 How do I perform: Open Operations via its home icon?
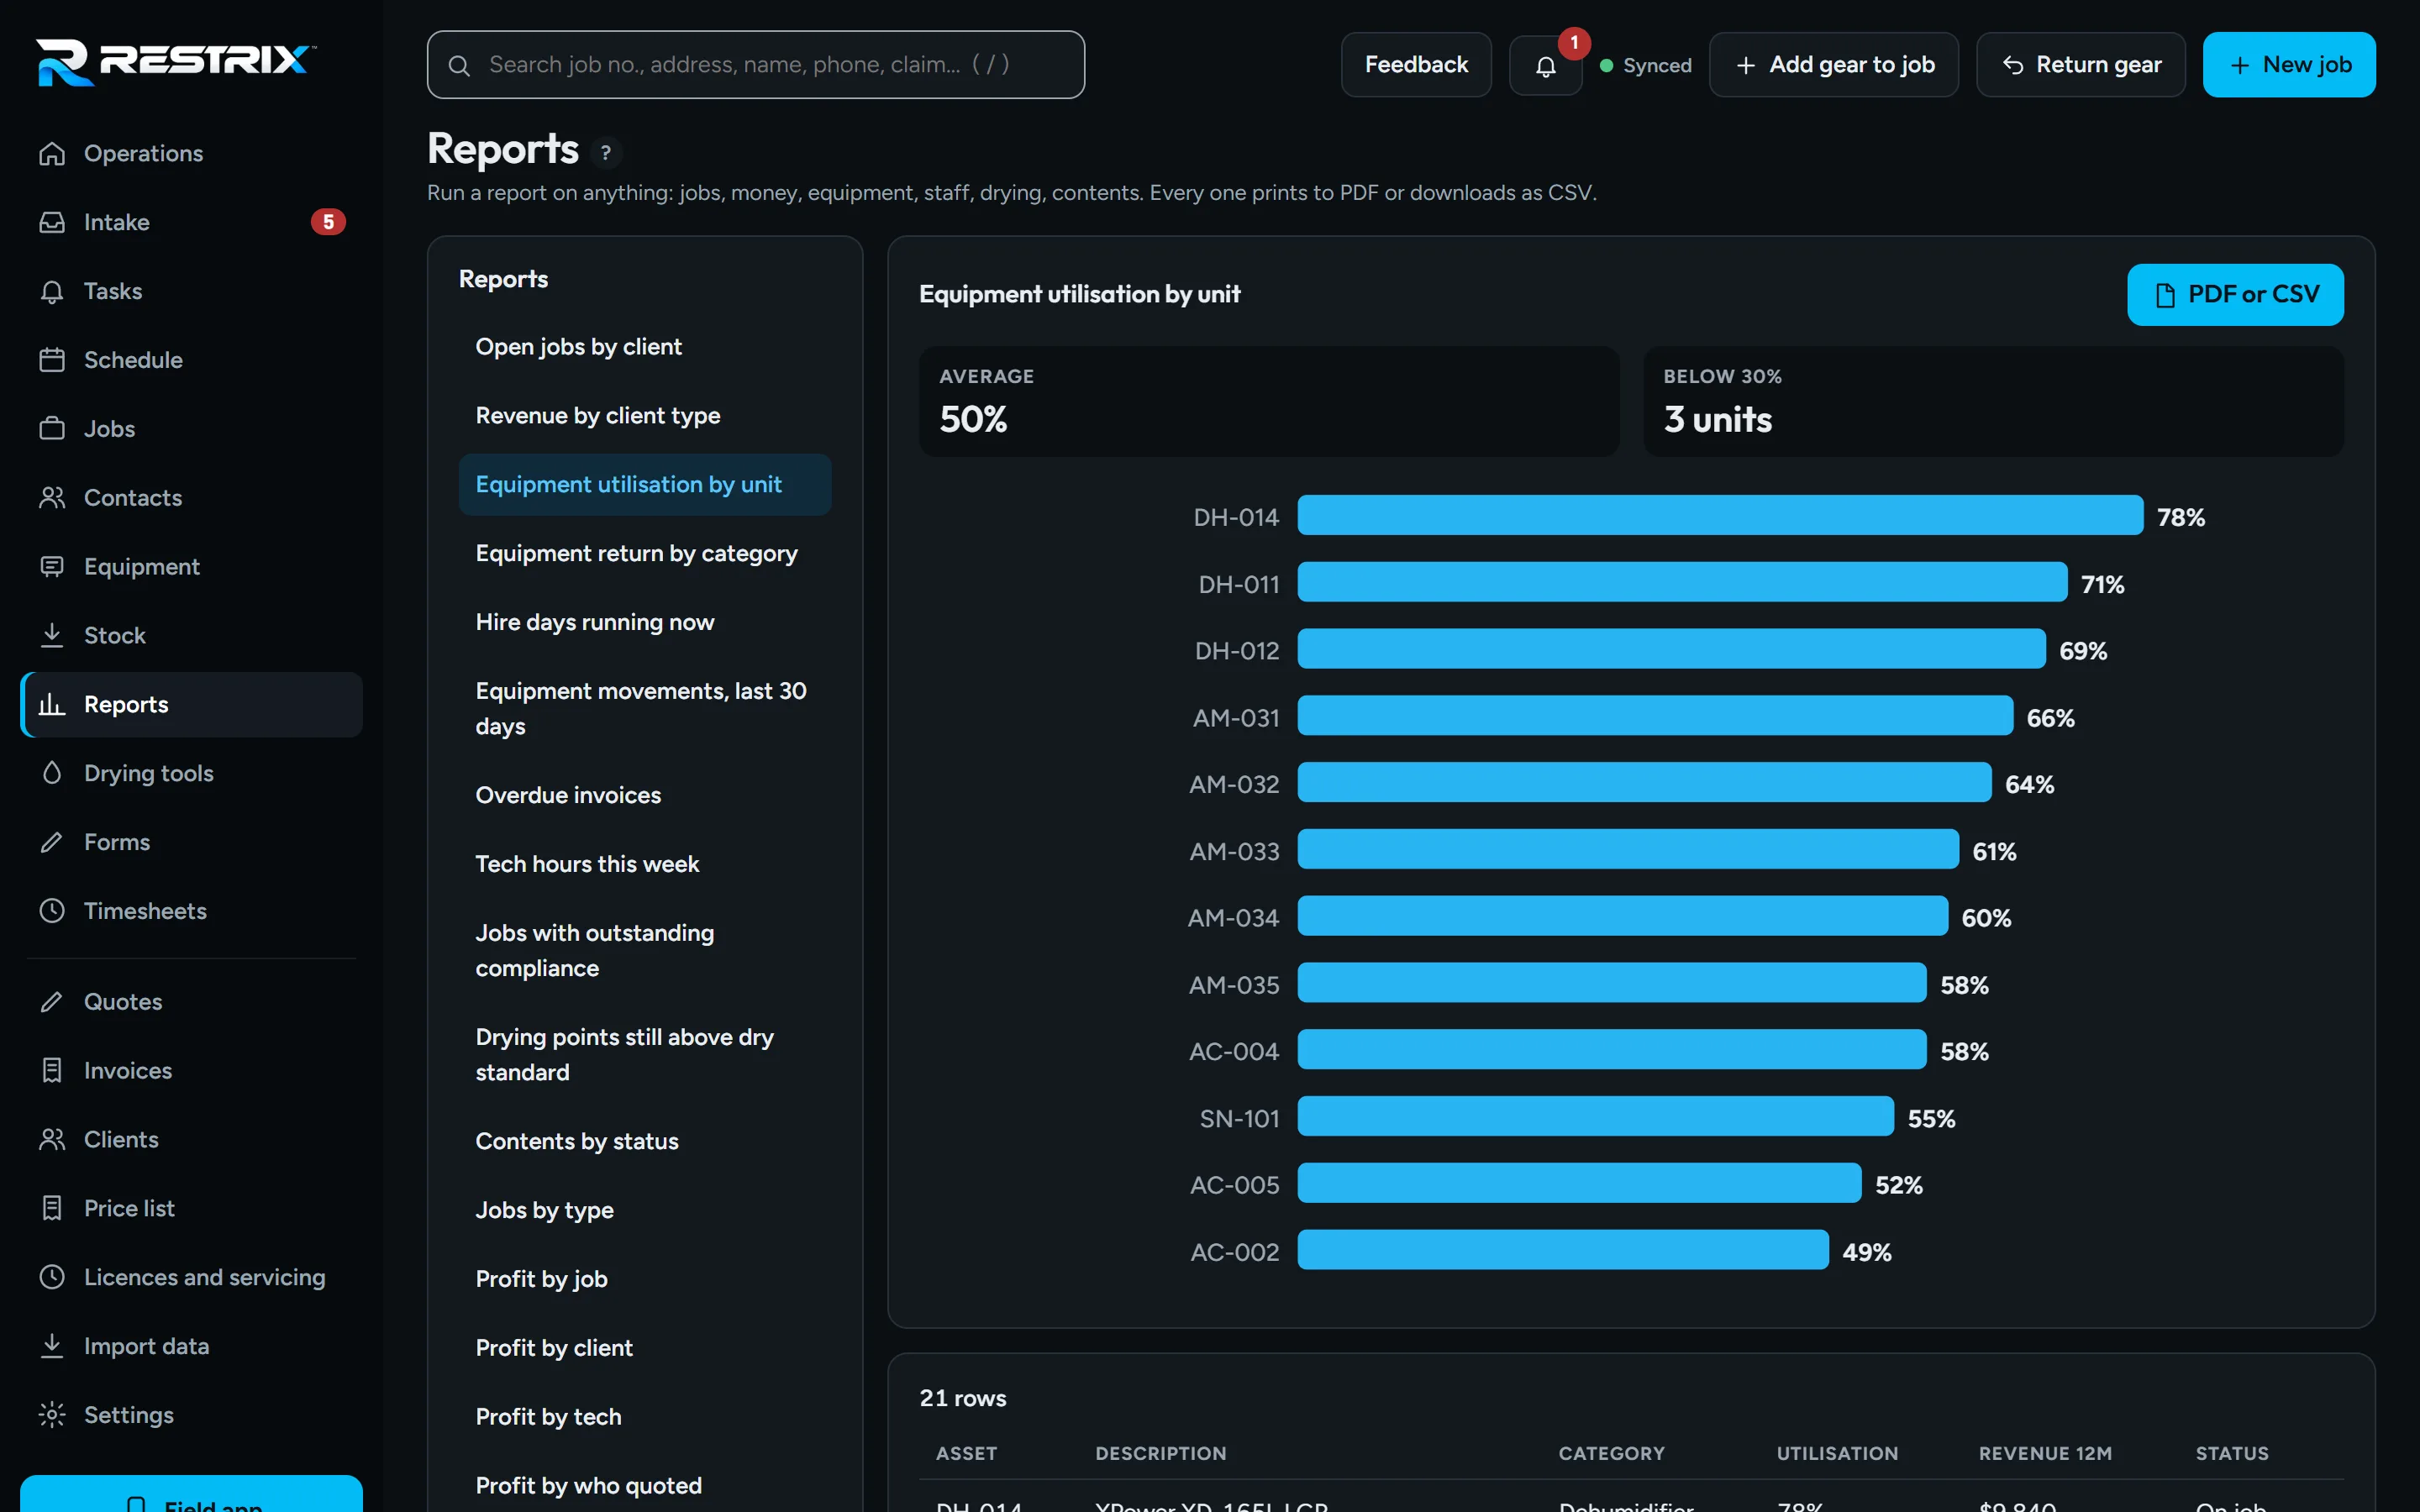tap(52, 153)
